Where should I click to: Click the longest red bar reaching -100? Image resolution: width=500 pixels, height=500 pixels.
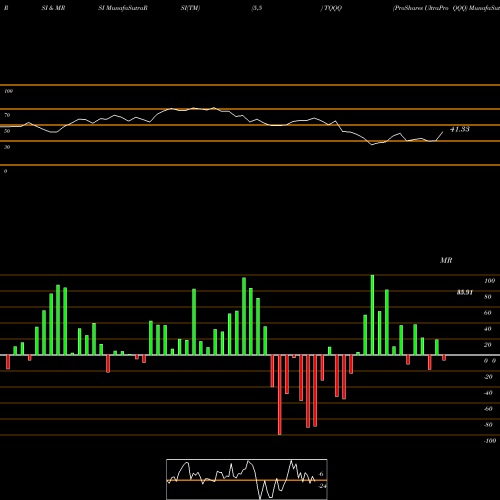click(x=279, y=395)
